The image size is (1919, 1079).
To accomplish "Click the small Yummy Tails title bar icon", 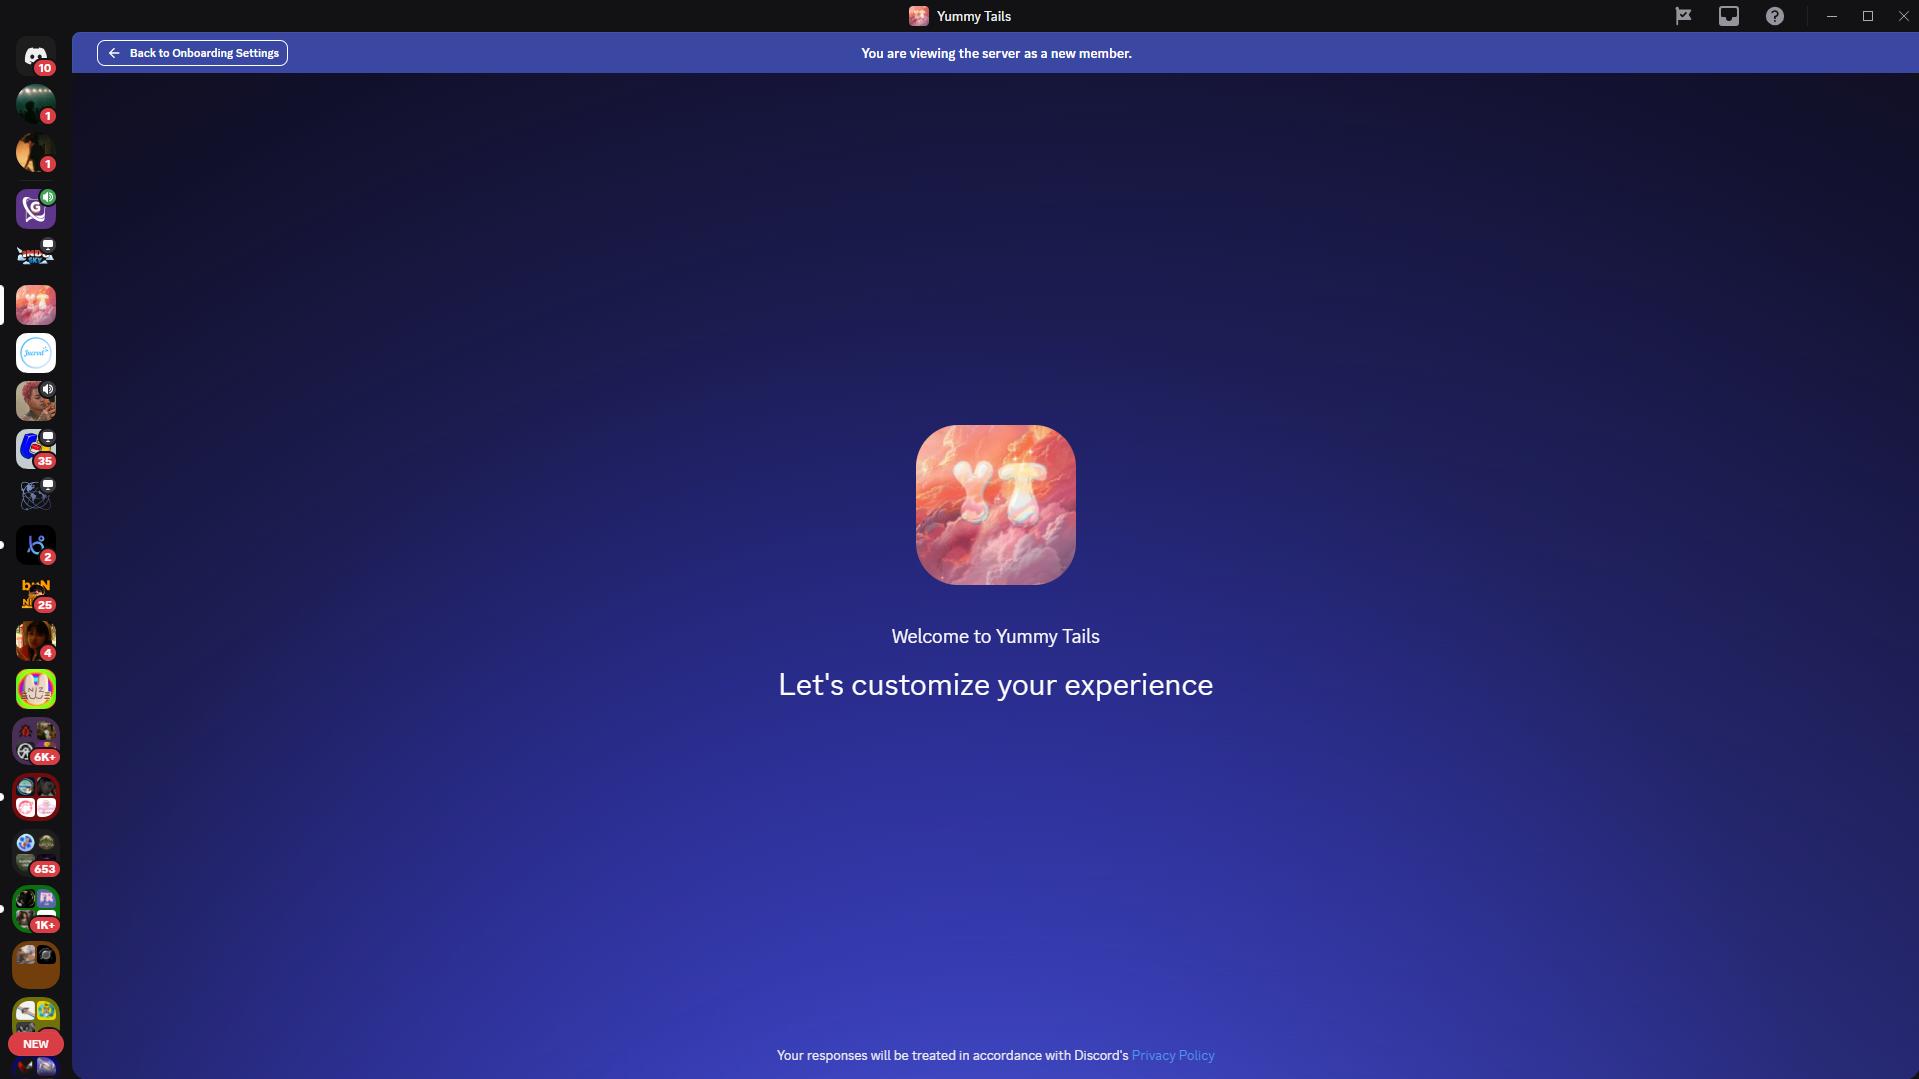I will (919, 16).
